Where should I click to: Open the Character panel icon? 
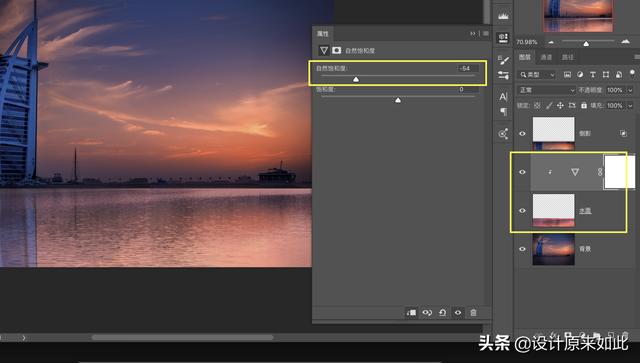coord(503,97)
